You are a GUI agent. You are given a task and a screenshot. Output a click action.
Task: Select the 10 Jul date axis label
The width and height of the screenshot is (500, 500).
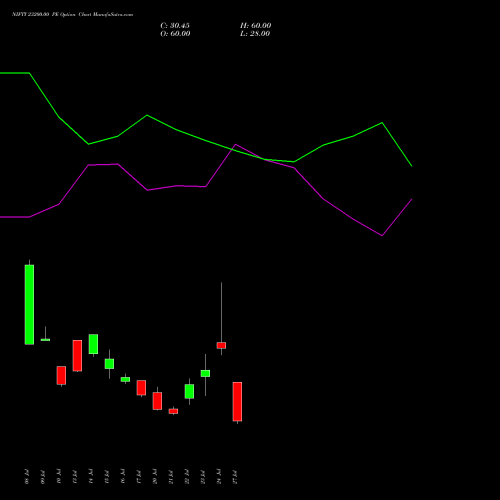(59, 477)
